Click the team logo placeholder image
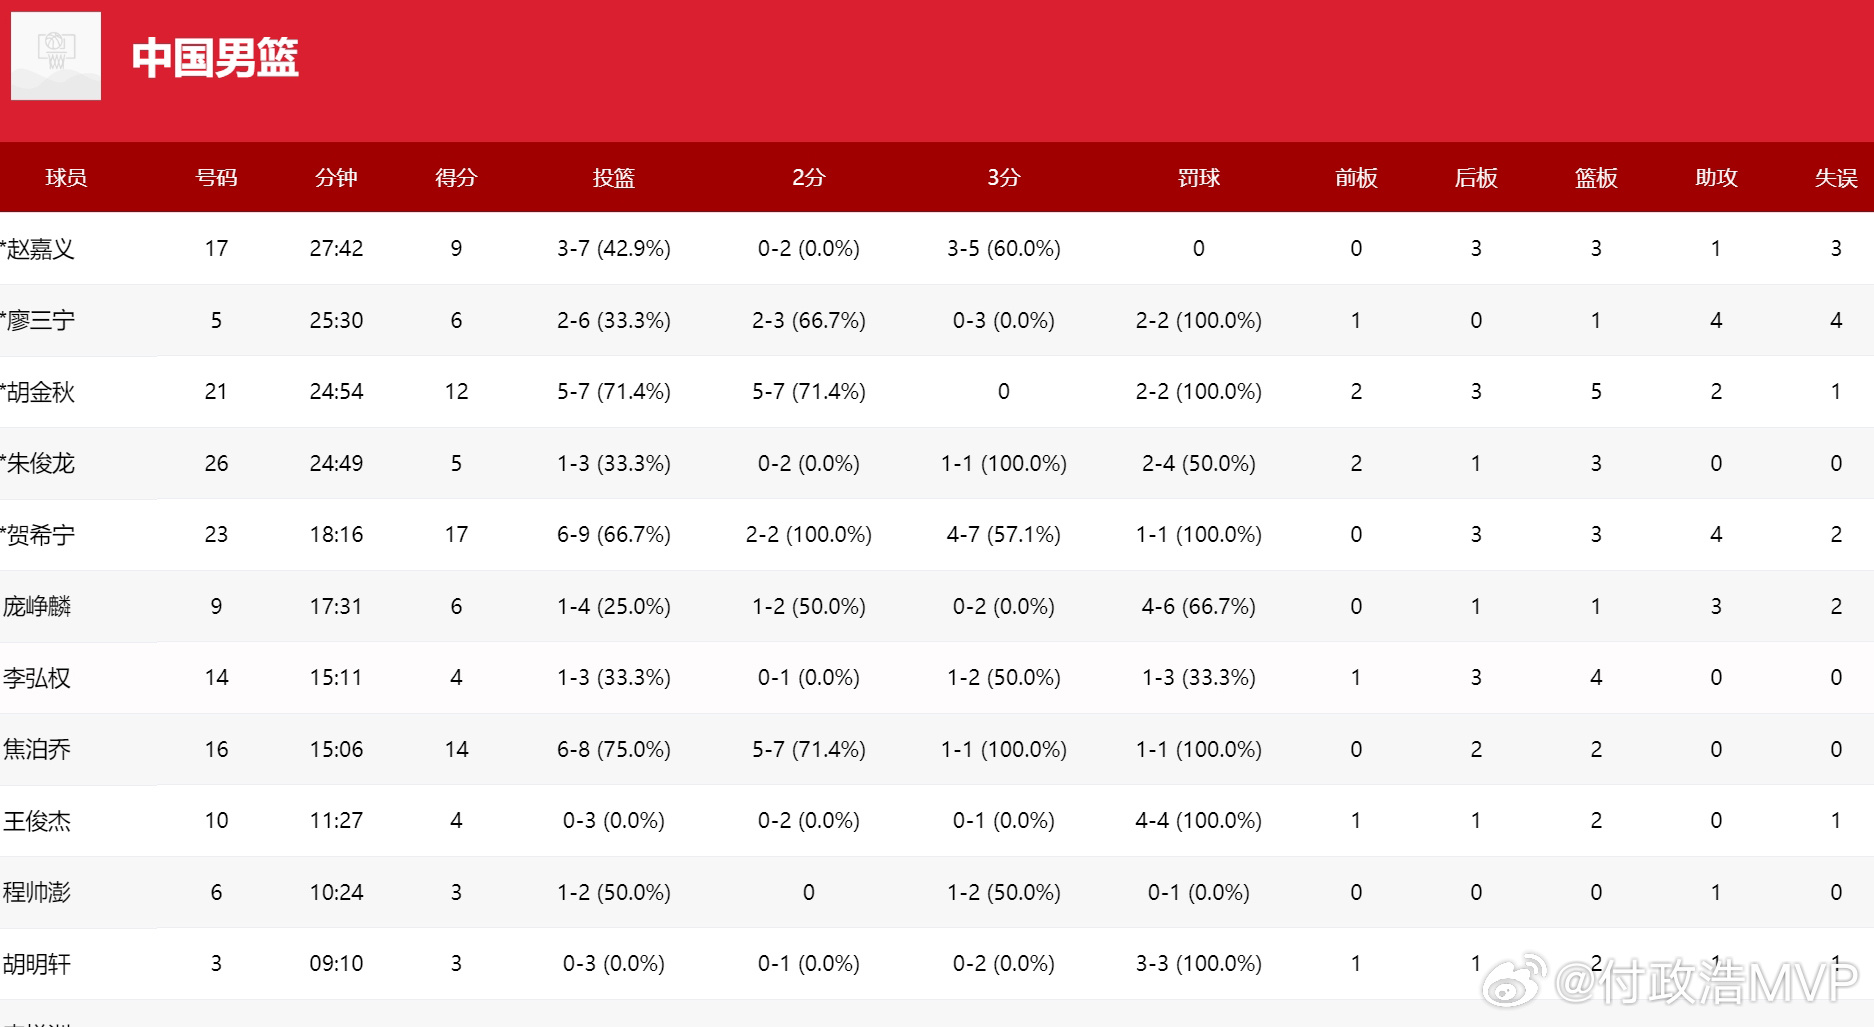1874x1027 pixels. pos(56,56)
